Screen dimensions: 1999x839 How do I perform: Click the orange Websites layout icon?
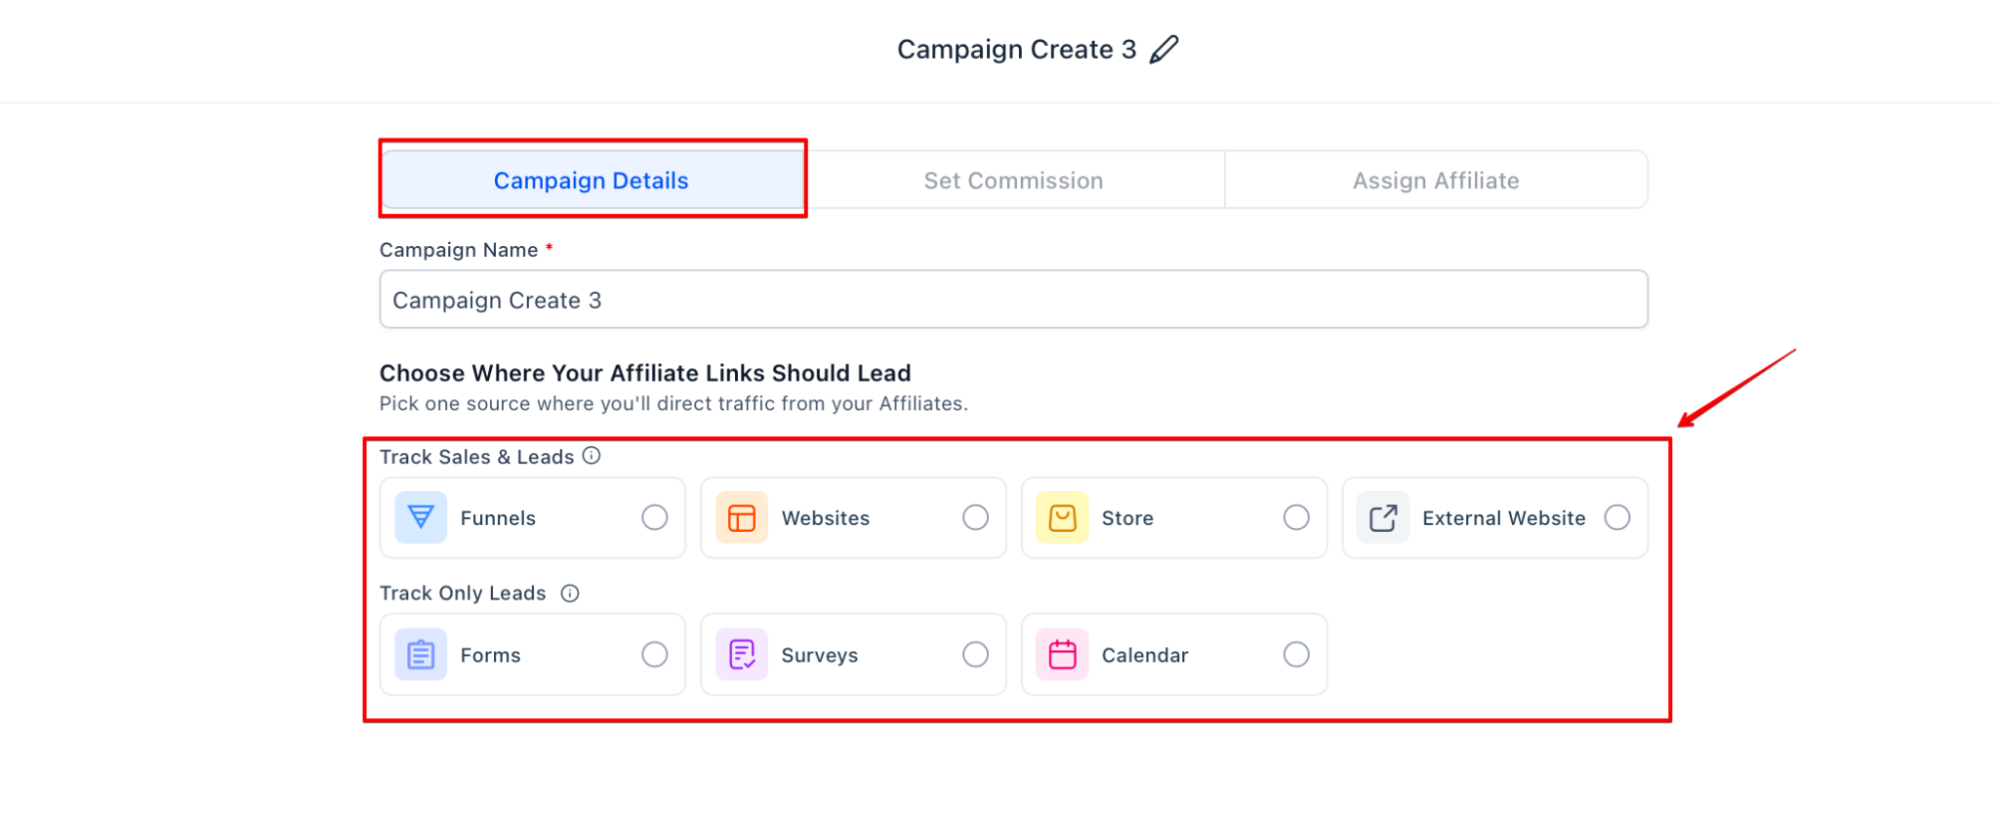[x=741, y=517]
